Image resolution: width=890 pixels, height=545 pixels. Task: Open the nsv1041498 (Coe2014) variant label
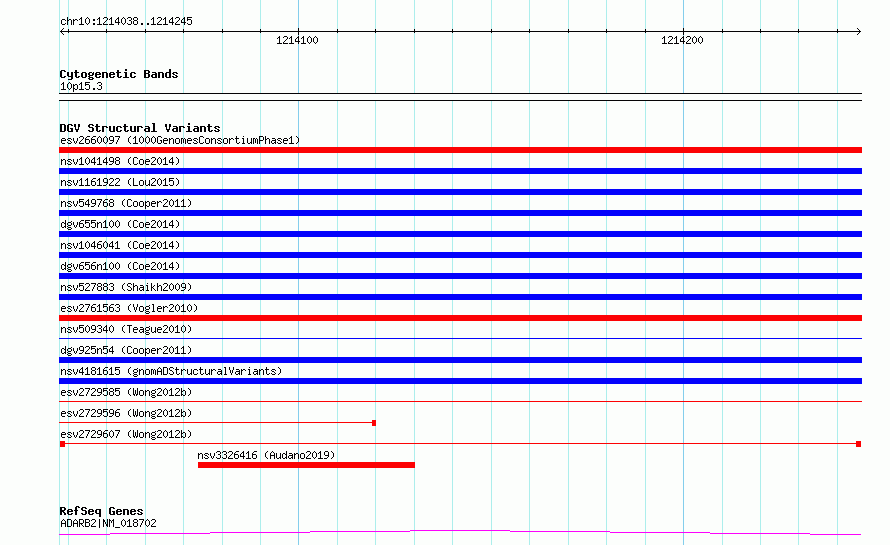(120, 161)
